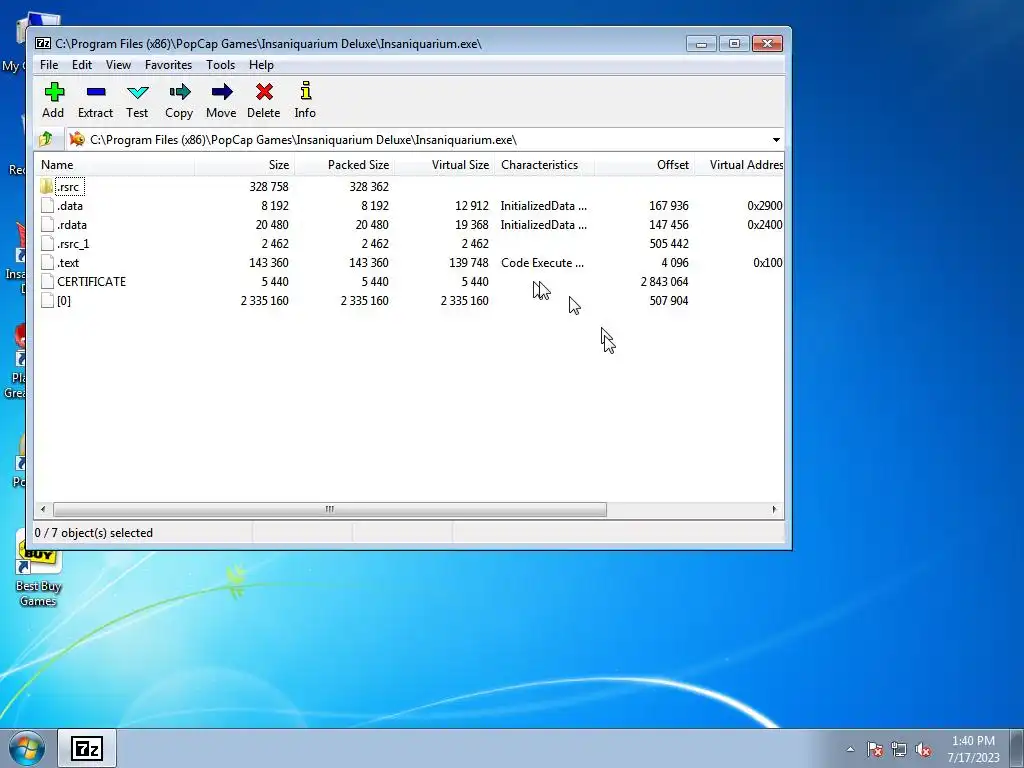The height and width of the screenshot is (768, 1024).
Task: Click the Show desktop strip
Action: 1018,748
